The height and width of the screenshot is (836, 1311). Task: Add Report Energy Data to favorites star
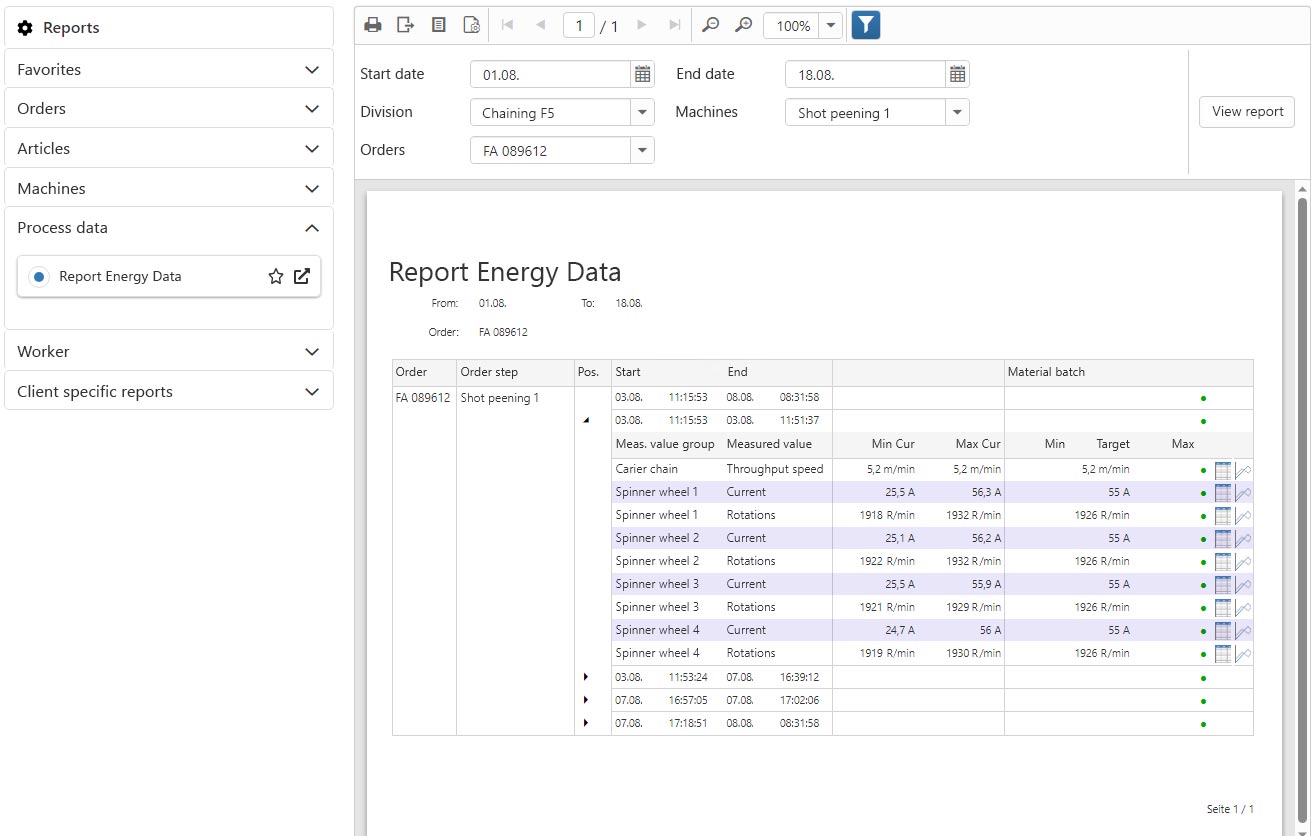(x=276, y=277)
